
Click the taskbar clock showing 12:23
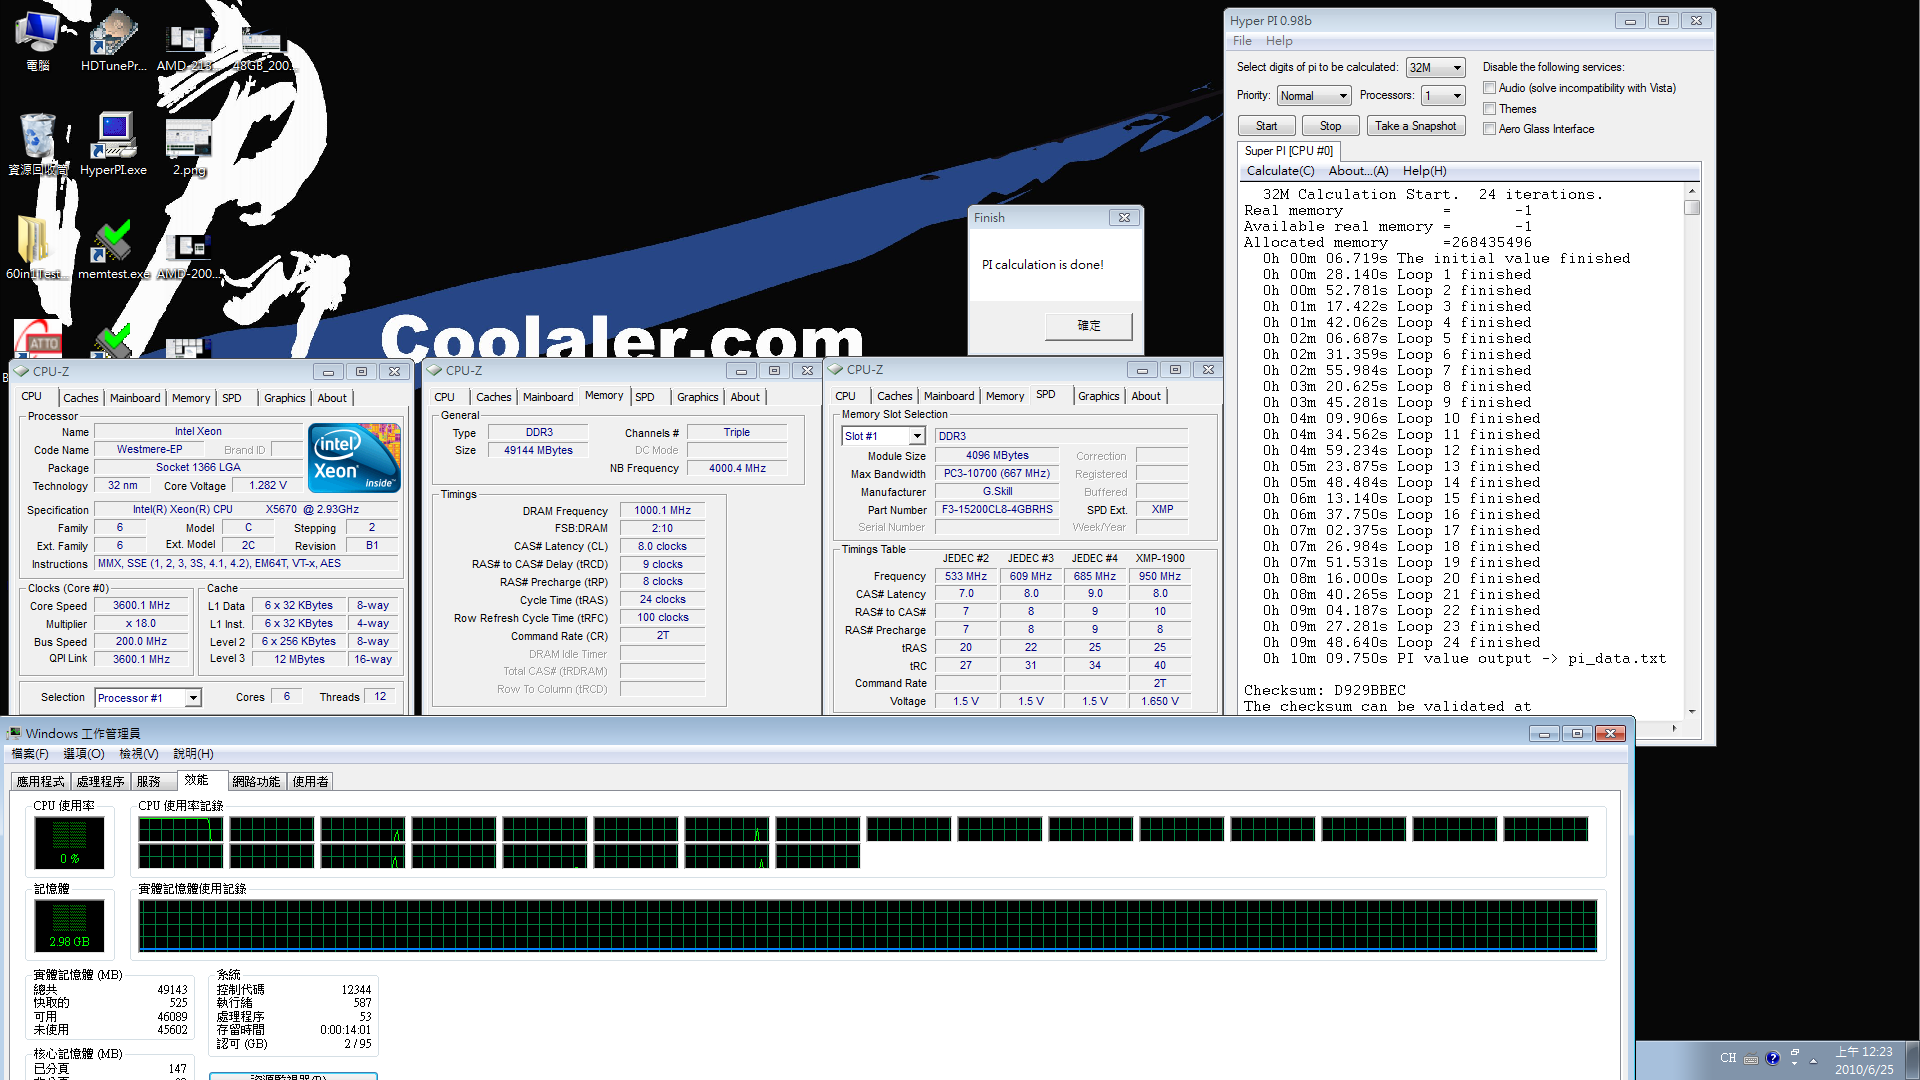click(1864, 1060)
